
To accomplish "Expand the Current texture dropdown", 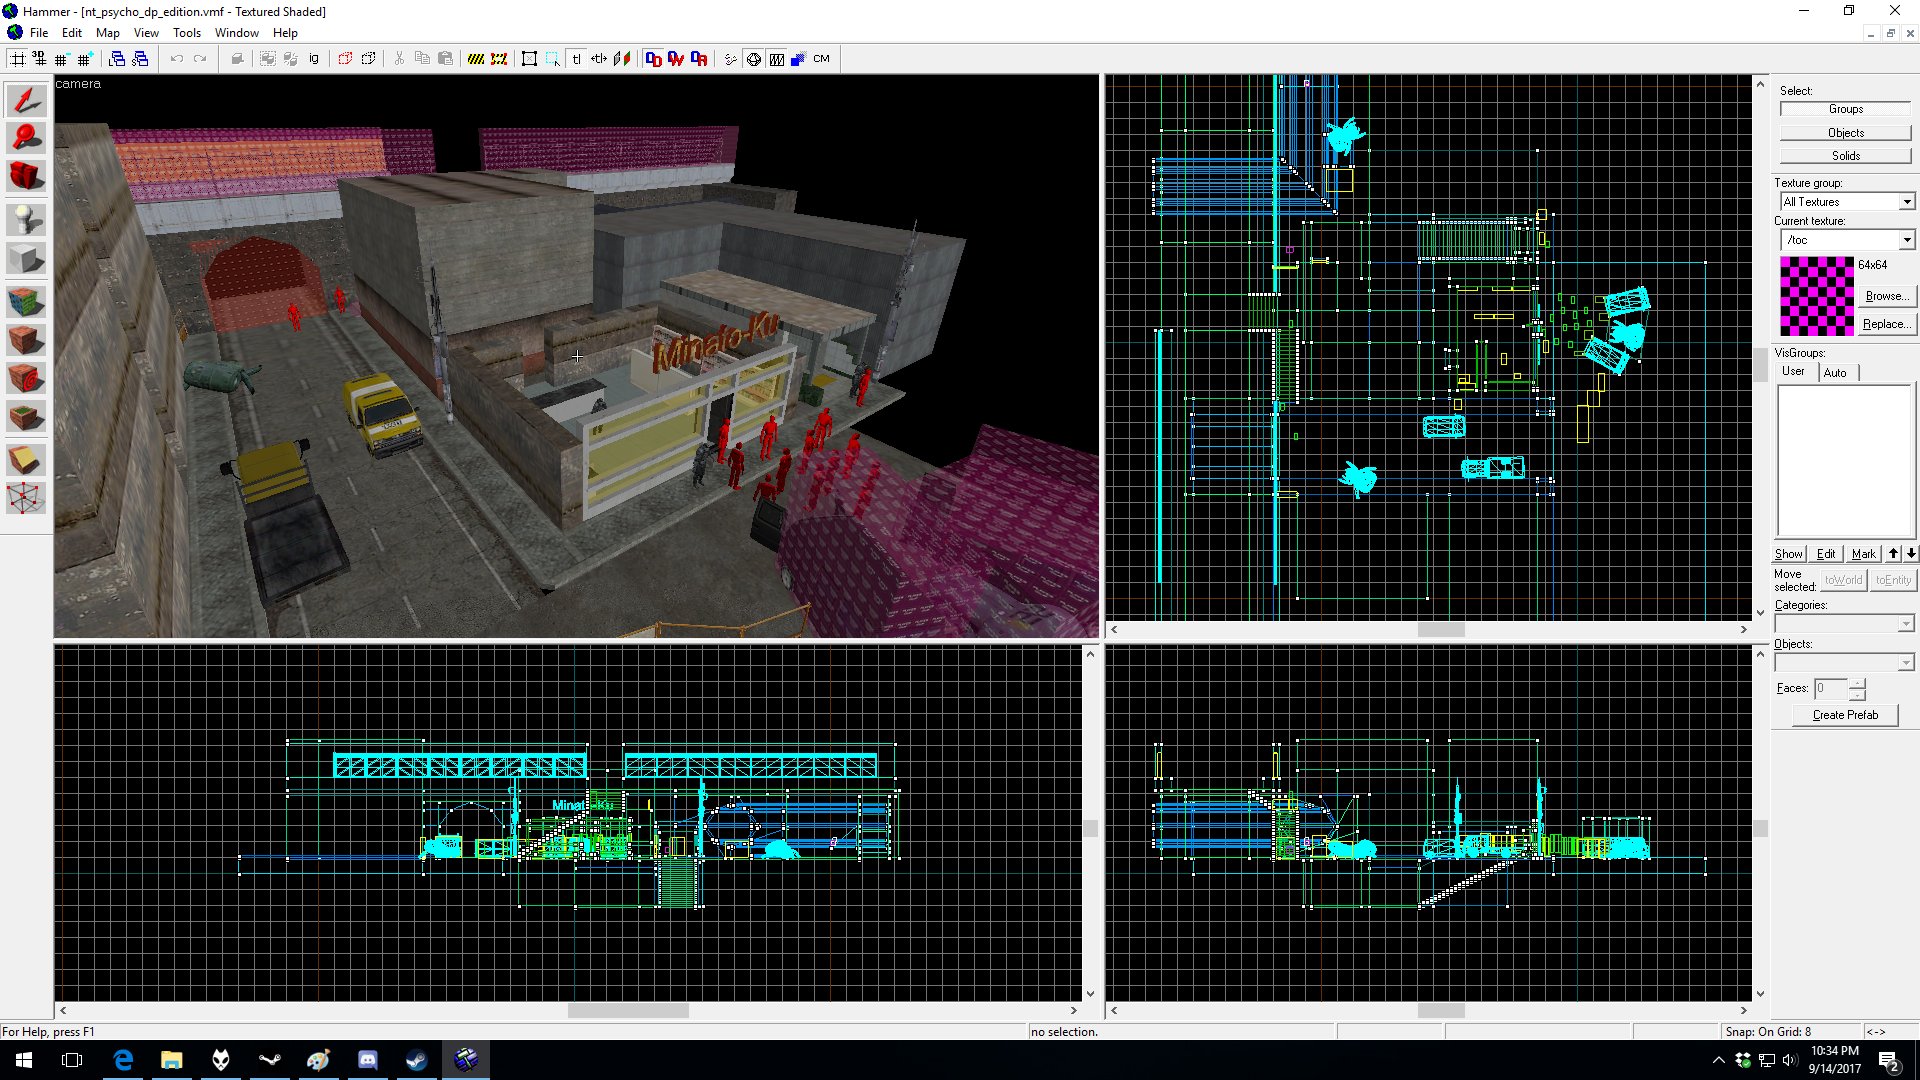I will [x=1906, y=240].
